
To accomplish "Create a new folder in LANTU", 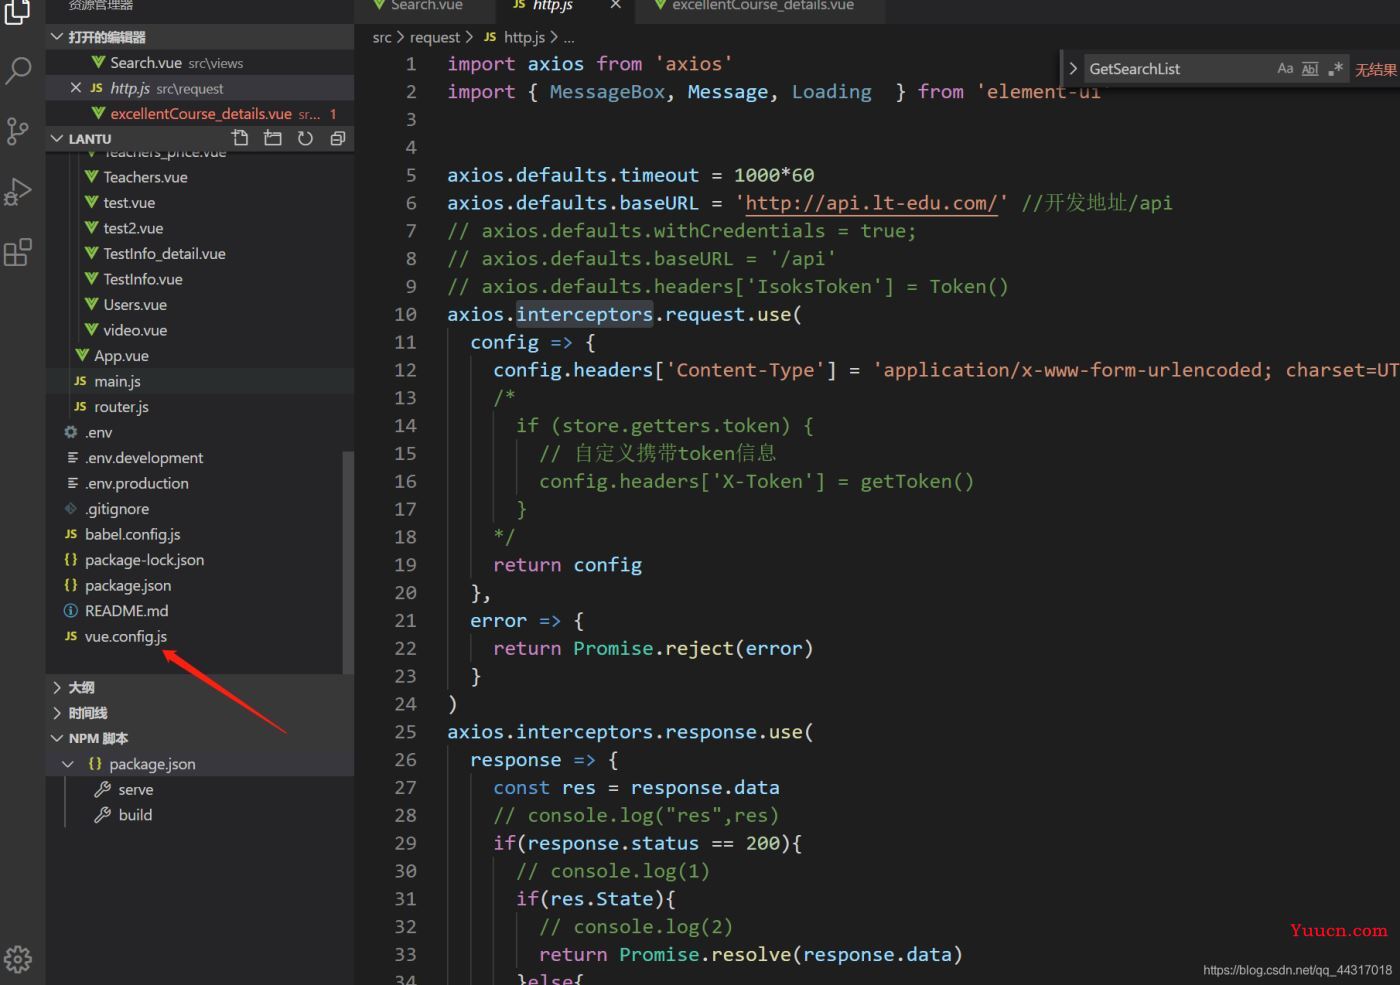I will (x=272, y=138).
